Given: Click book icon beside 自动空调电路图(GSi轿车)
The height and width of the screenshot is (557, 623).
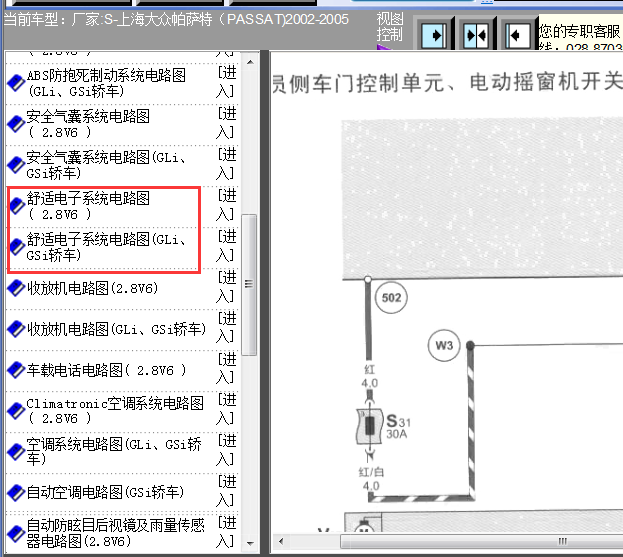Looking at the screenshot, I should [x=16, y=493].
